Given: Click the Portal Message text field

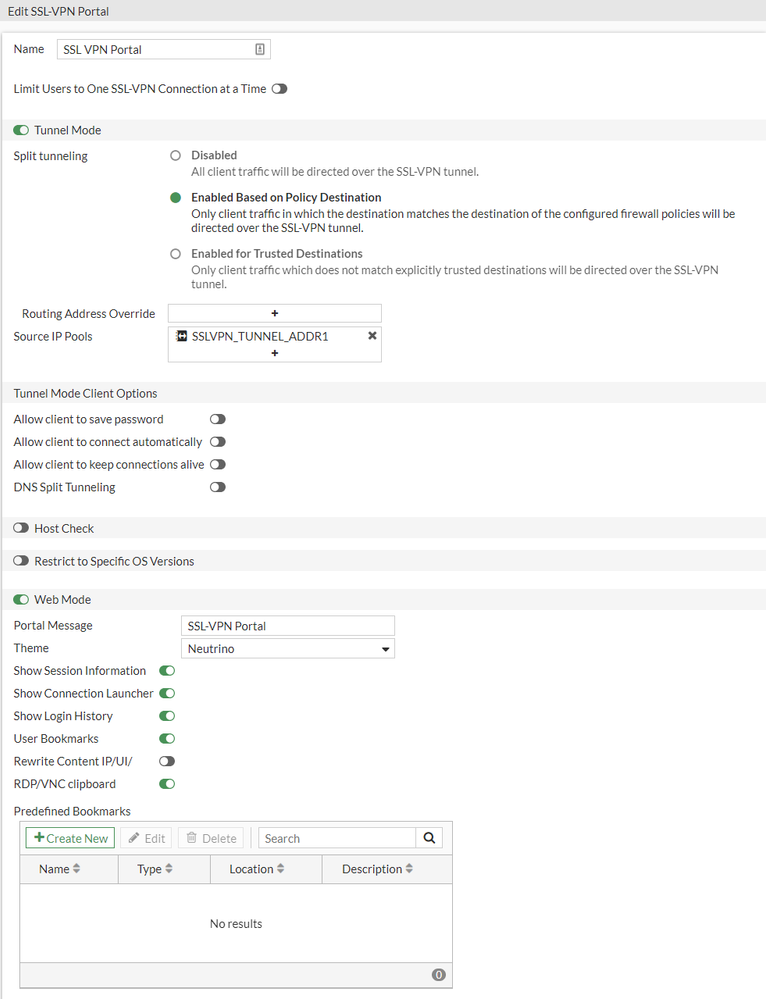Looking at the screenshot, I should coord(287,626).
